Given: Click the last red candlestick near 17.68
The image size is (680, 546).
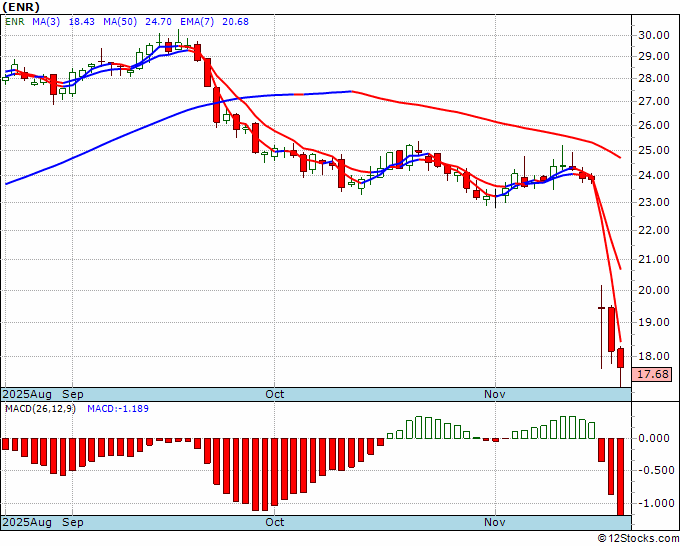Looking at the screenshot, I should click(621, 358).
